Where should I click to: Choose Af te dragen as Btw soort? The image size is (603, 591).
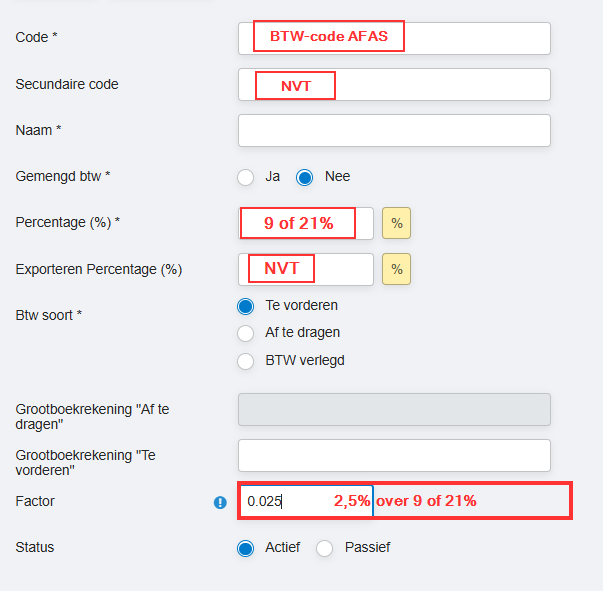[x=245, y=333]
